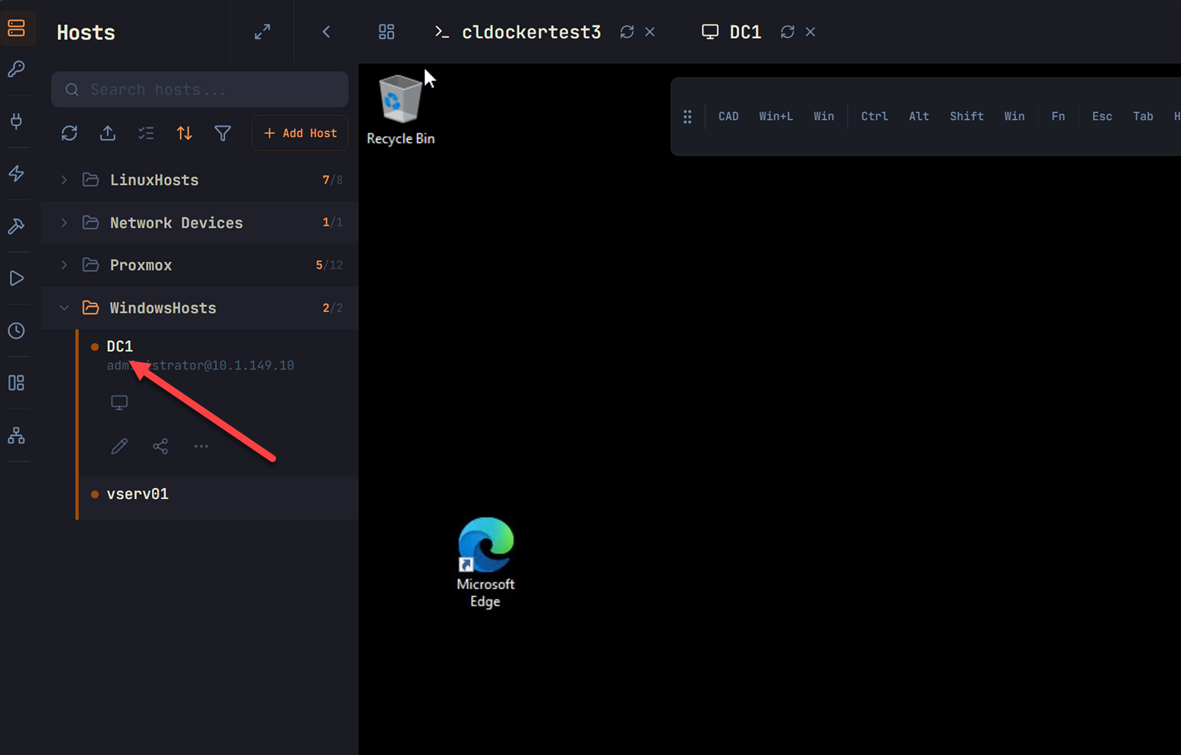The width and height of the screenshot is (1181, 755).
Task: Toggle the sort order arrows icon
Action: [x=185, y=133]
